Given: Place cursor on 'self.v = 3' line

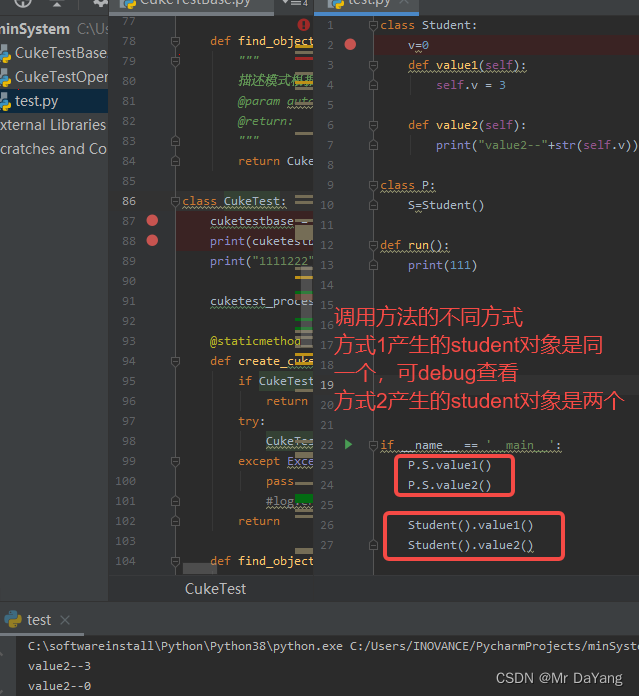Looking at the screenshot, I should click(x=470, y=85).
